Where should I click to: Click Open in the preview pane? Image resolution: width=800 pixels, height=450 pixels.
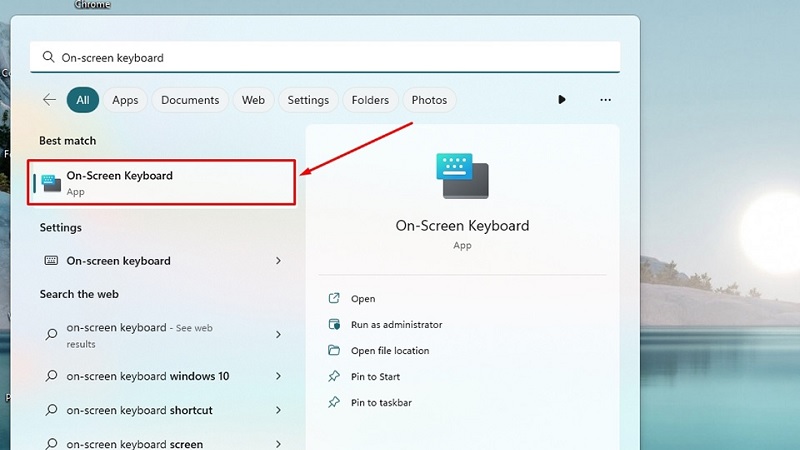tap(363, 299)
